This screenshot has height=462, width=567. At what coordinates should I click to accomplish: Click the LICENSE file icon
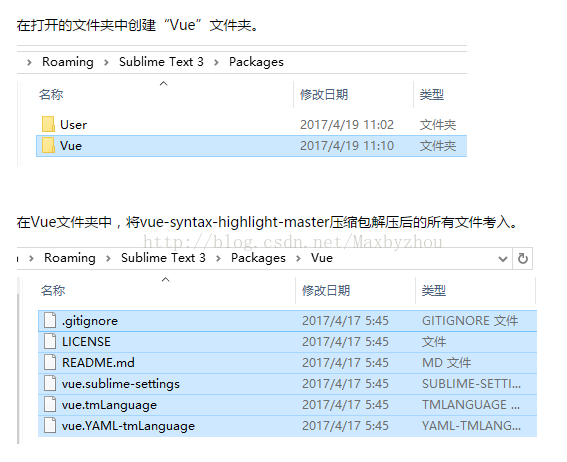[50, 341]
